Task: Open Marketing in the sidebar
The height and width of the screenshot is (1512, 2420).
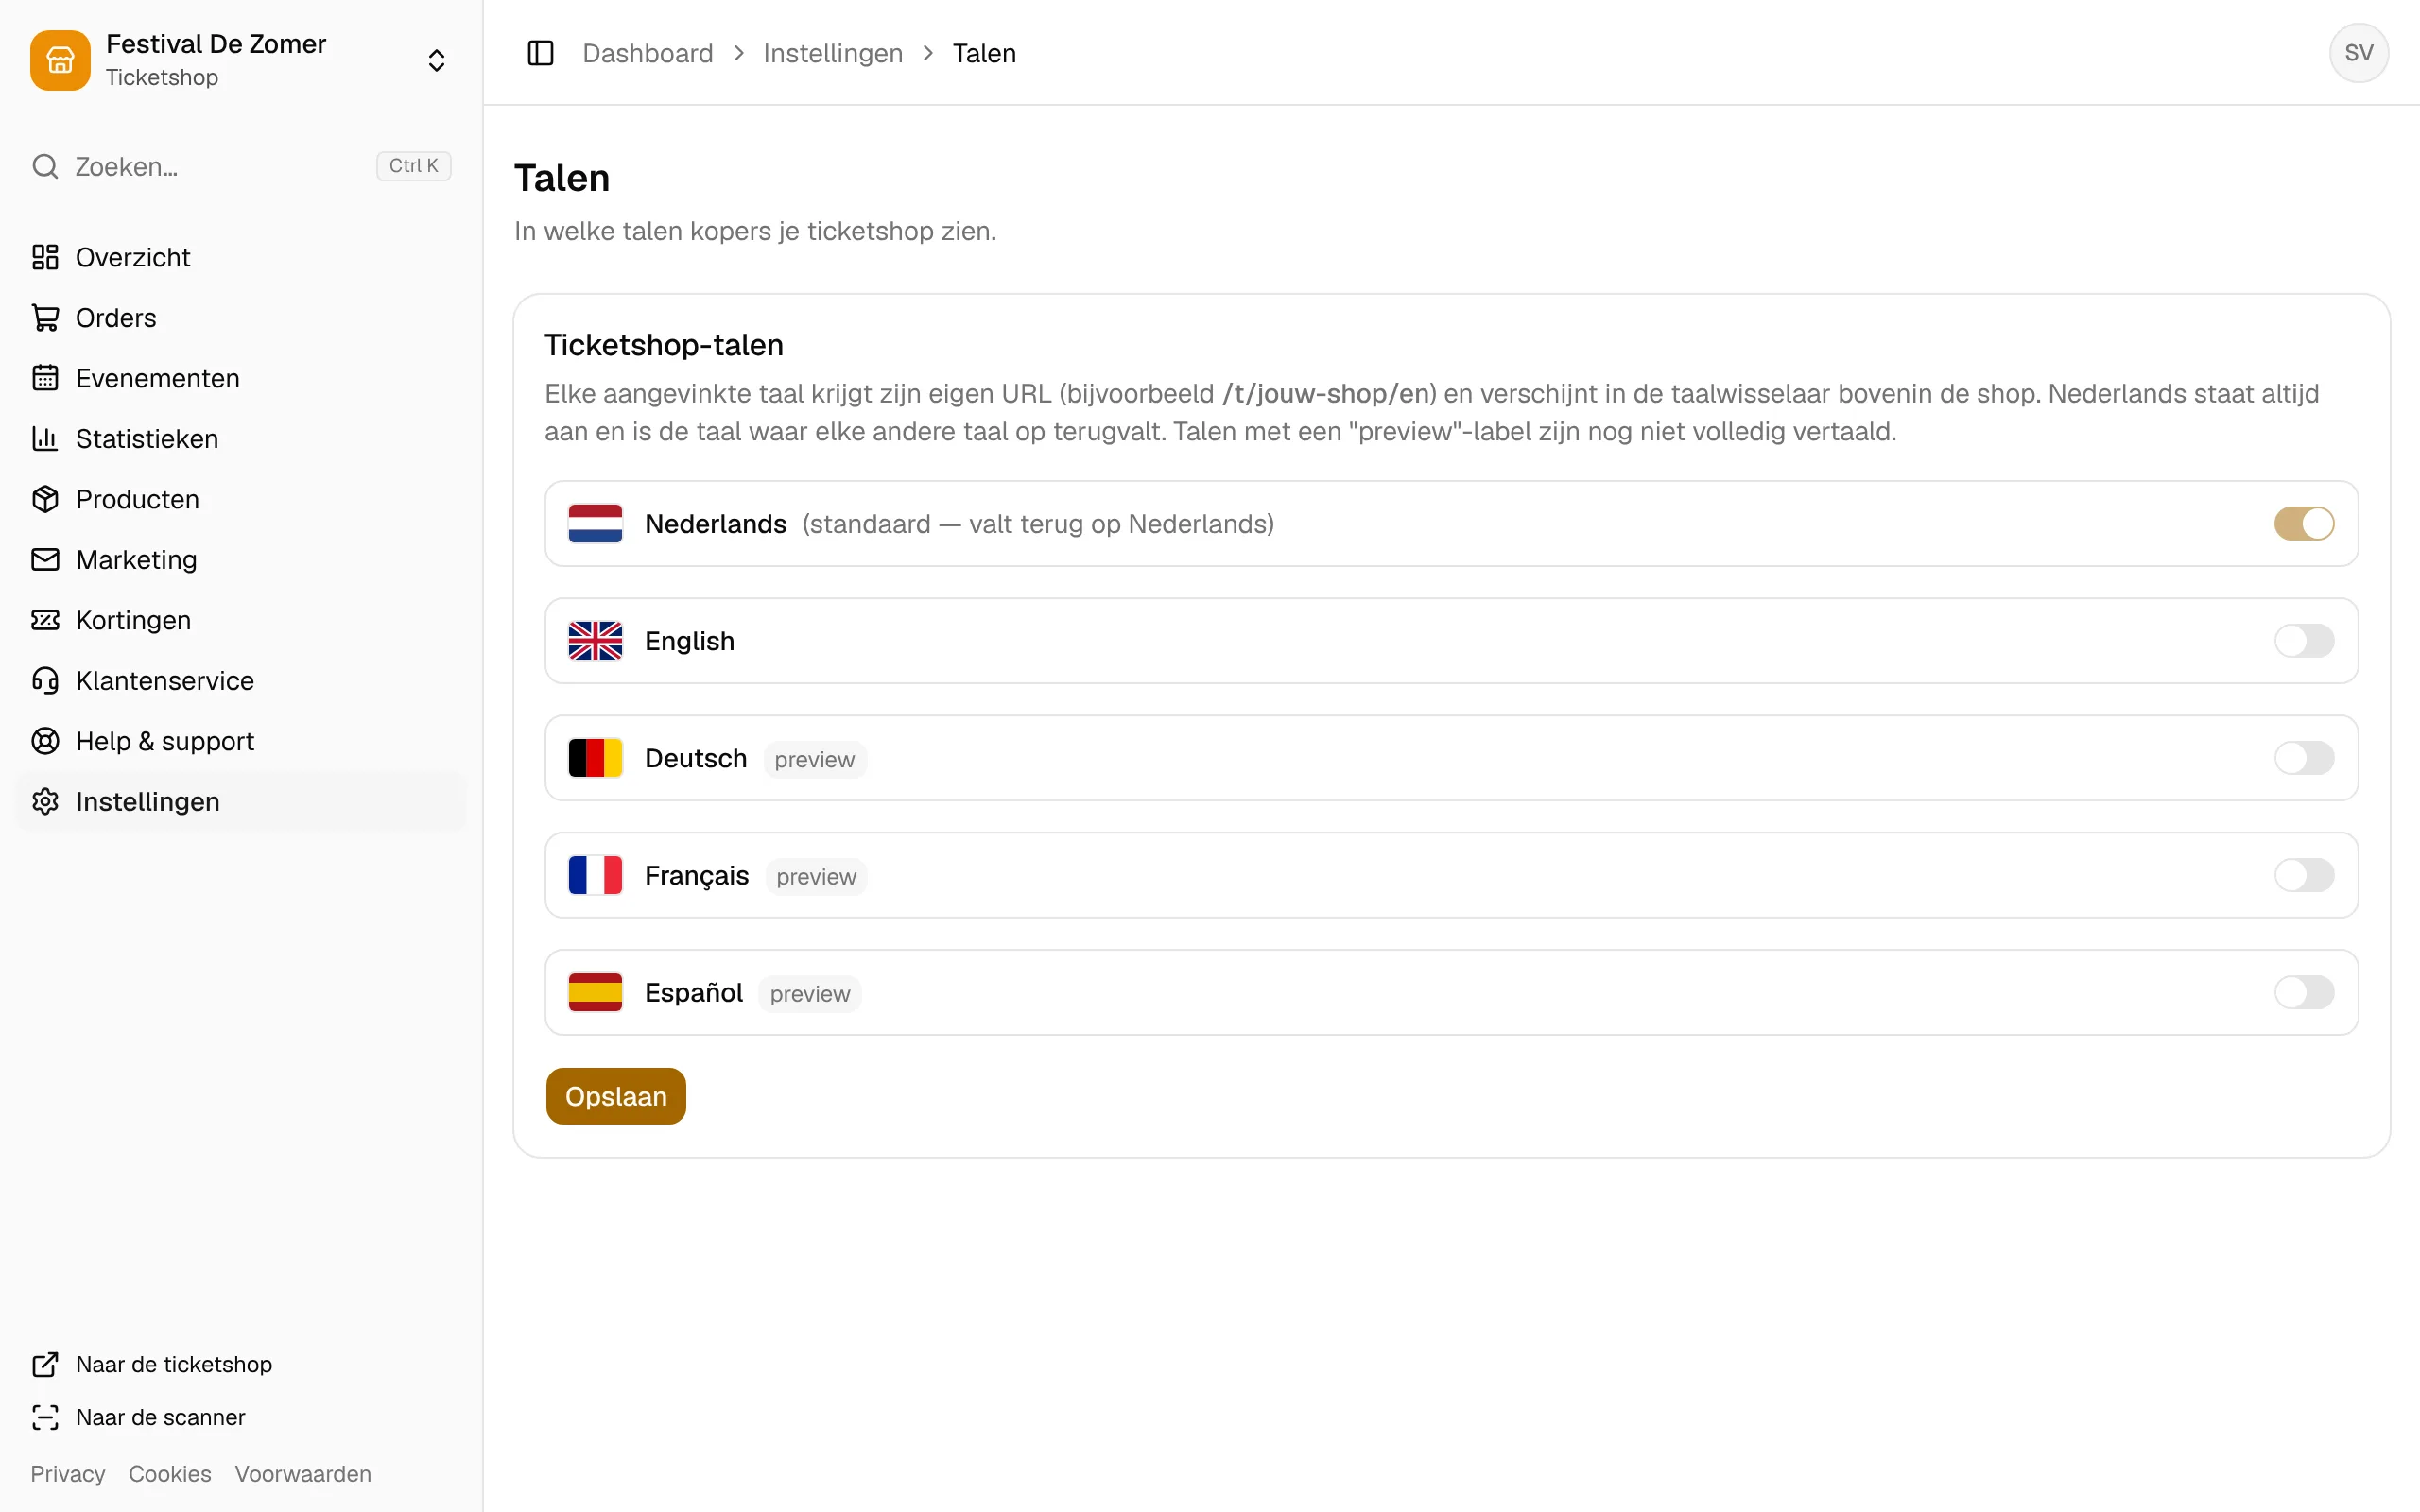Action: [x=240, y=560]
